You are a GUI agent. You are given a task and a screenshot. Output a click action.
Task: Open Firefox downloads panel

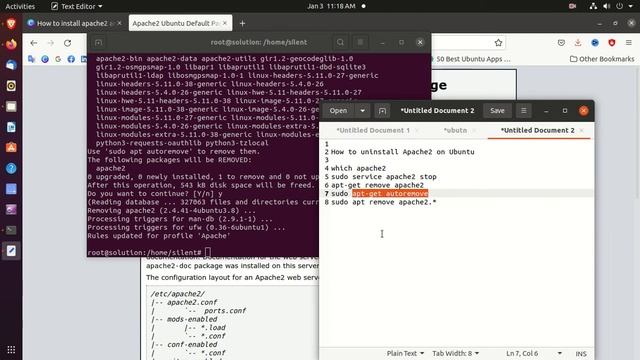pyautogui.click(x=578, y=42)
